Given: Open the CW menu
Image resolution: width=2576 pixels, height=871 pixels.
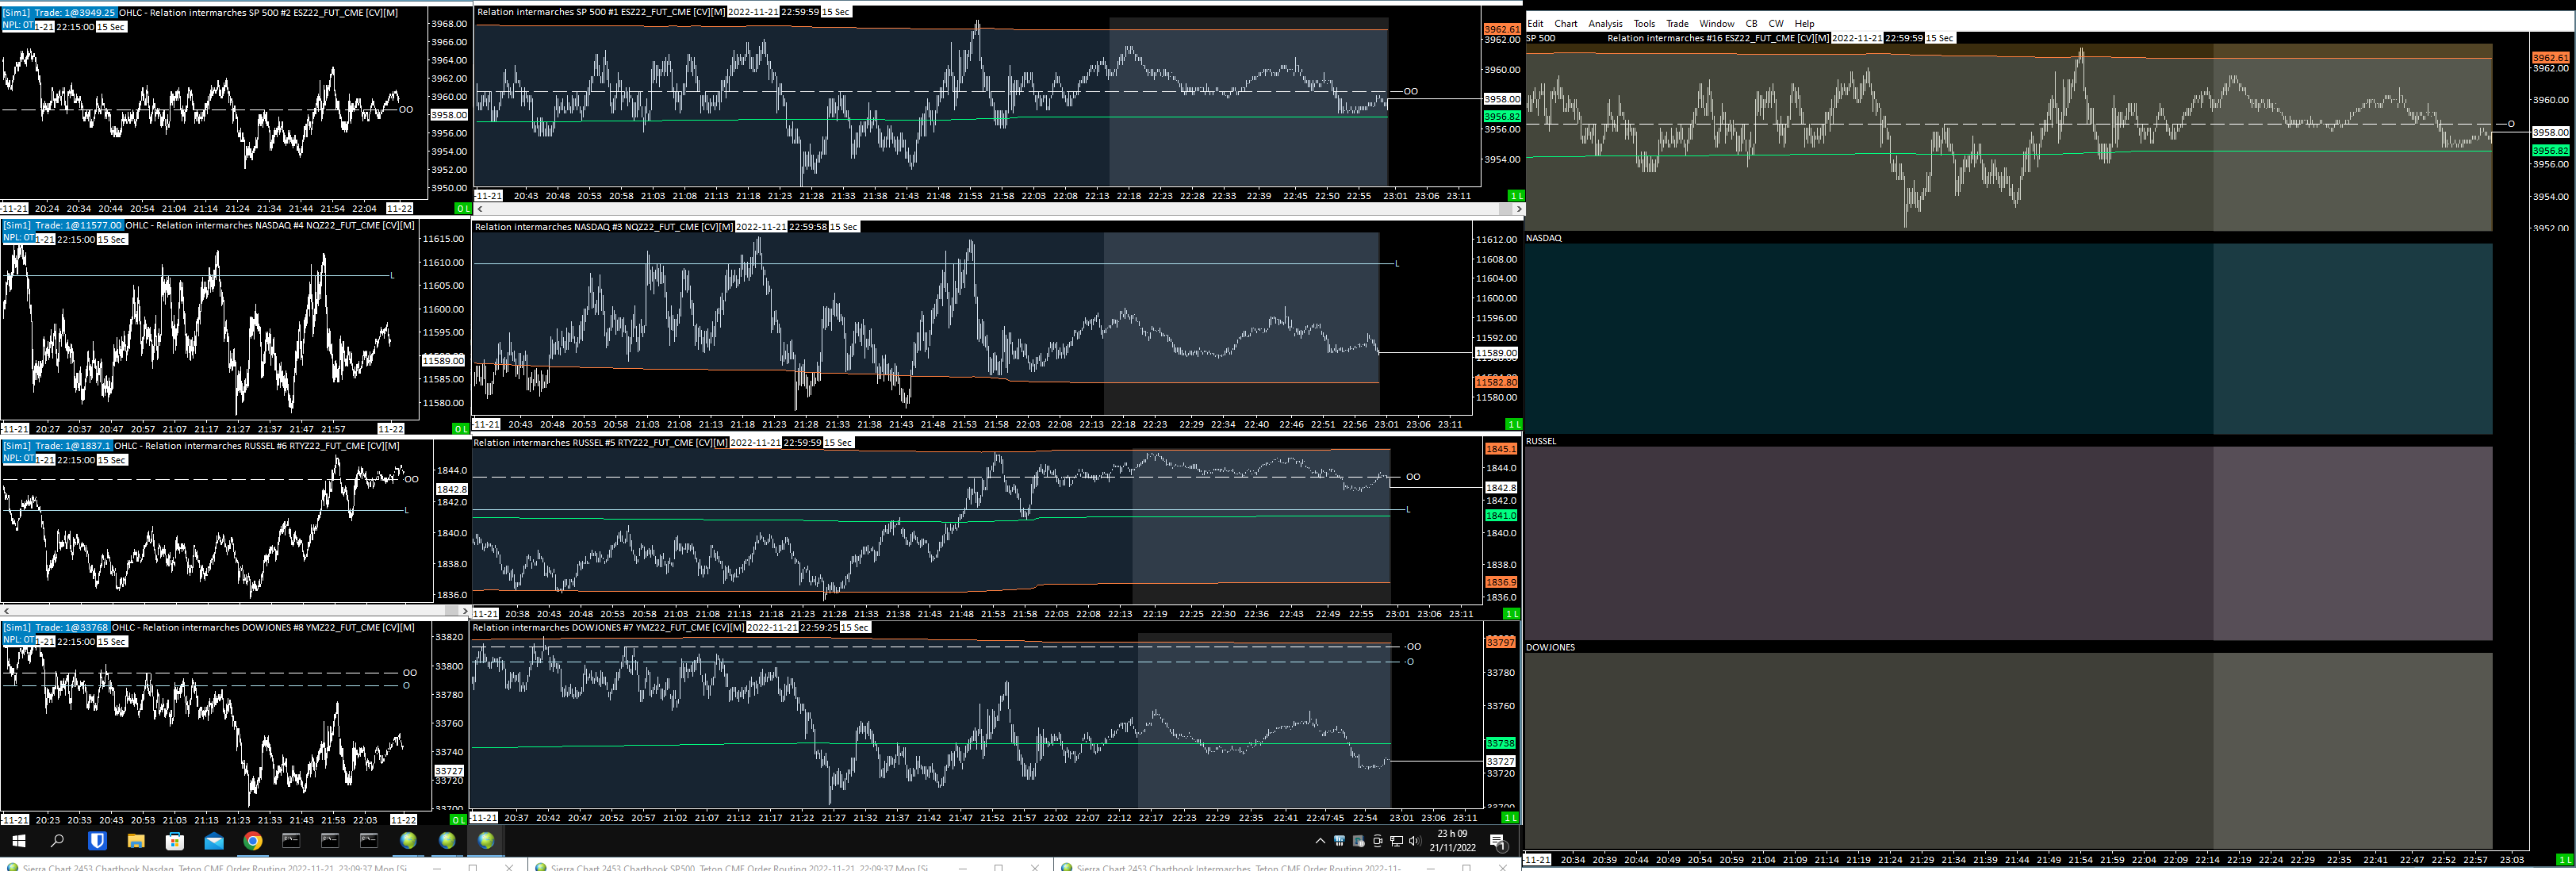Looking at the screenshot, I should (1775, 23).
